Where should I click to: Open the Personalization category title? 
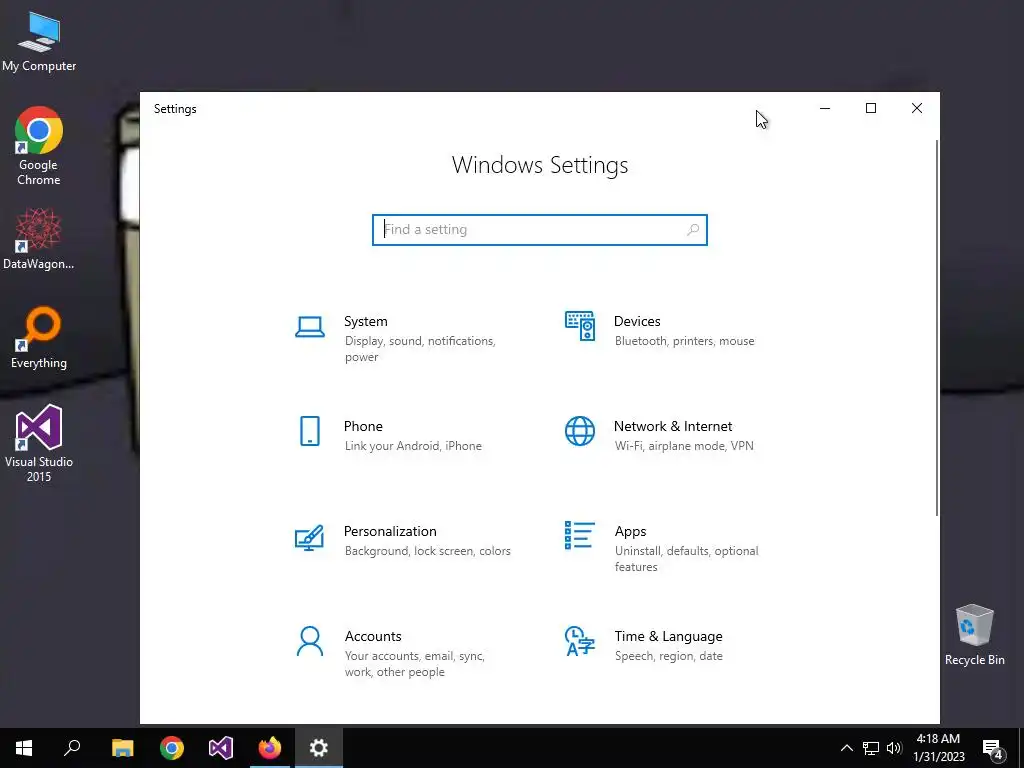(x=390, y=532)
